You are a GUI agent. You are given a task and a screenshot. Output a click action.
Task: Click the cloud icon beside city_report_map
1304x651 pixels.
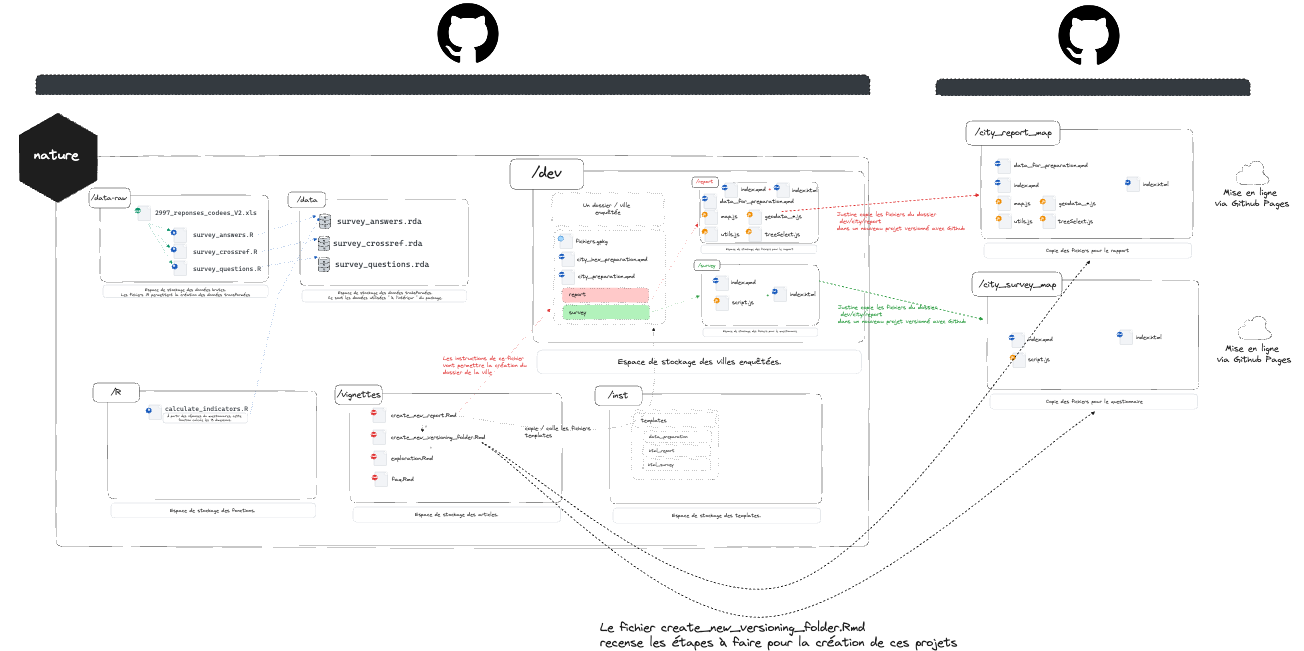(x=1251, y=172)
